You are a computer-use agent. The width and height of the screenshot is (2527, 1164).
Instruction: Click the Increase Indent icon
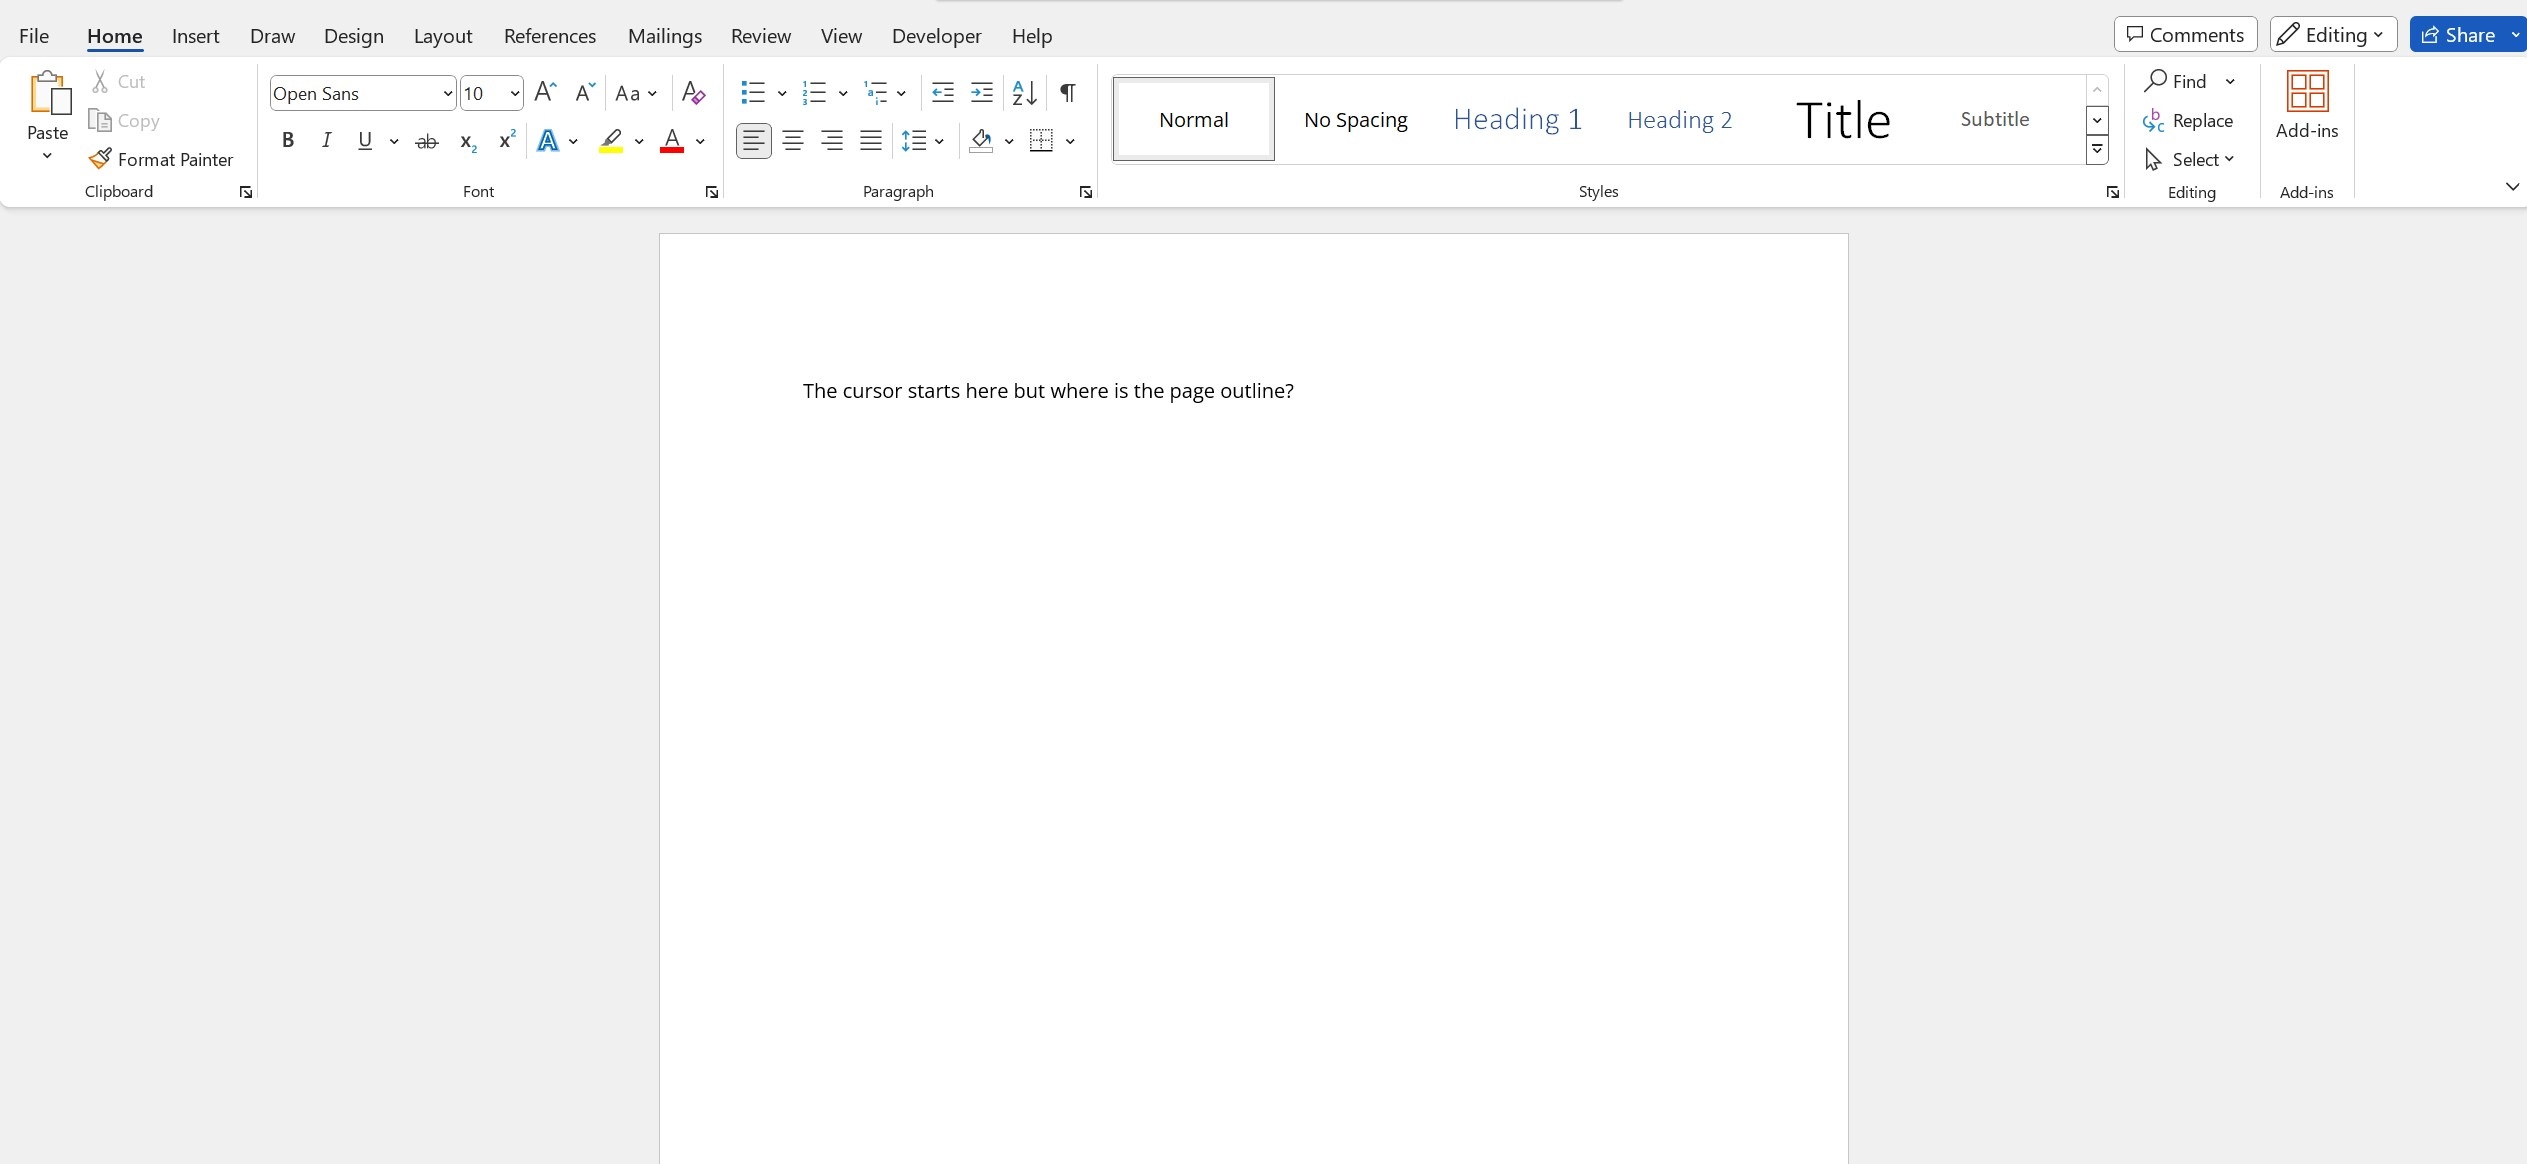pos(982,93)
